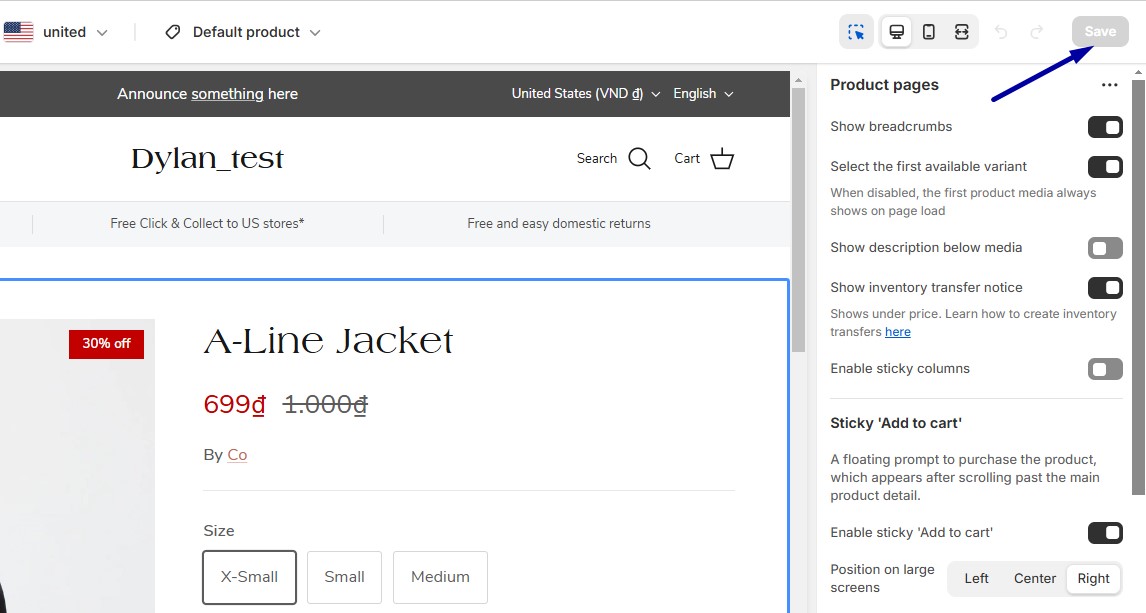The image size is (1146, 613).
Task: Click the search magnifier icon in store header
Action: click(640, 159)
